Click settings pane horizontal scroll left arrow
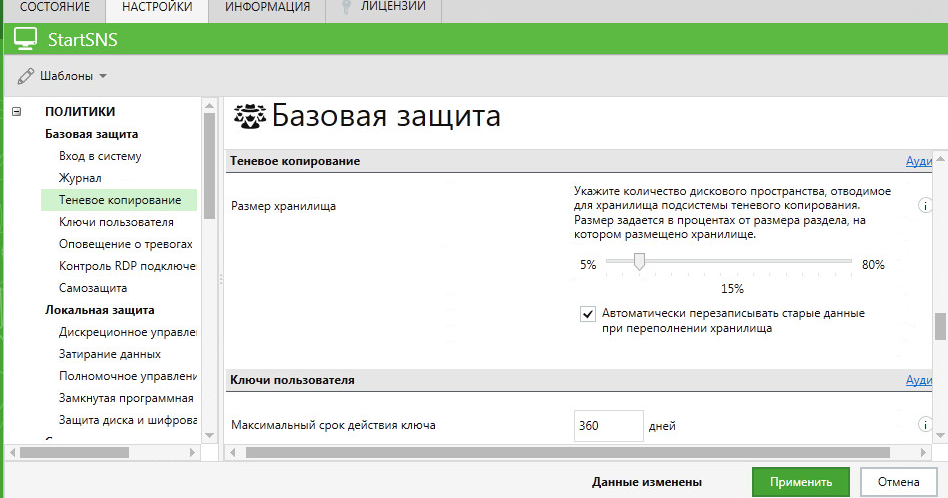 [x=233, y=452]
